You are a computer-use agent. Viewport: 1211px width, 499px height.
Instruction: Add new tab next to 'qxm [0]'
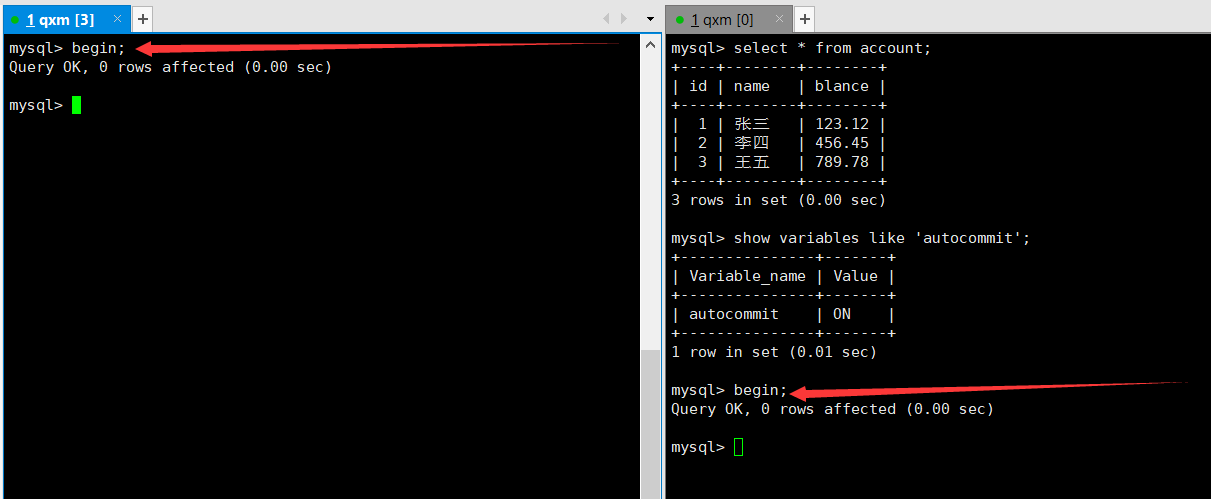pyautogui.click(x=804, y=19)
